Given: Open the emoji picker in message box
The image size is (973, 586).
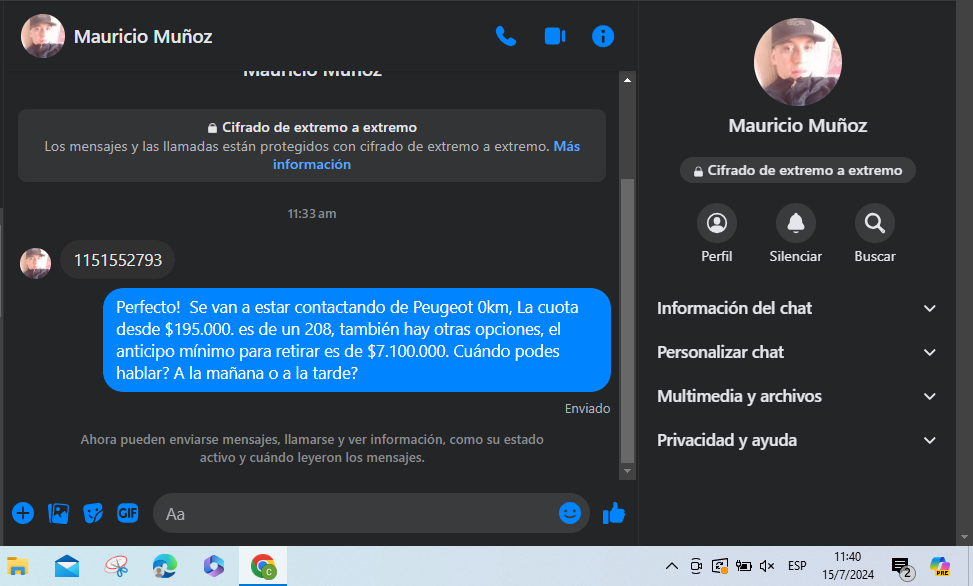Looking at the screenshot, I should coord(569,513).
